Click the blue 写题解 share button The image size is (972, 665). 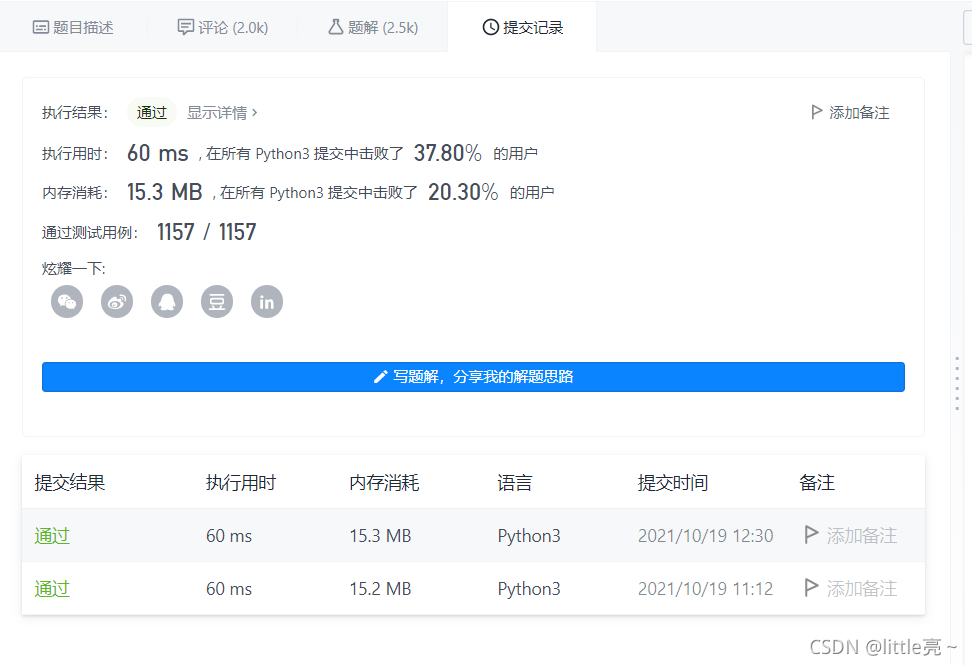point(473,377)
